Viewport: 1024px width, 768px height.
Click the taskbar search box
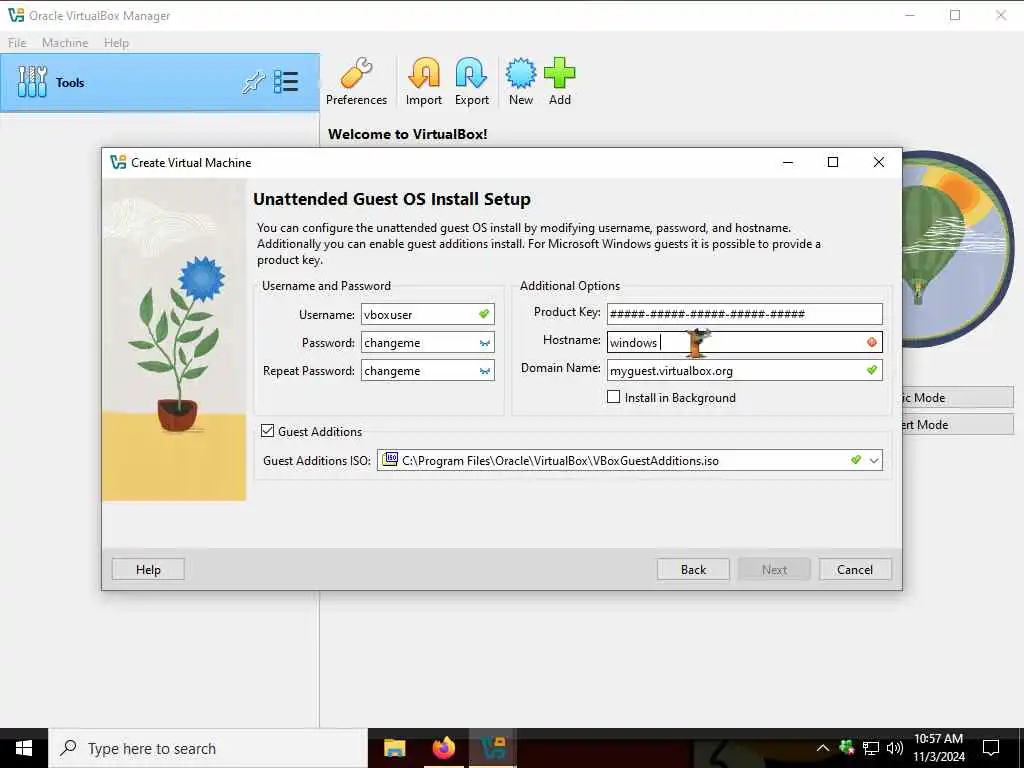(x=208, y=748)
